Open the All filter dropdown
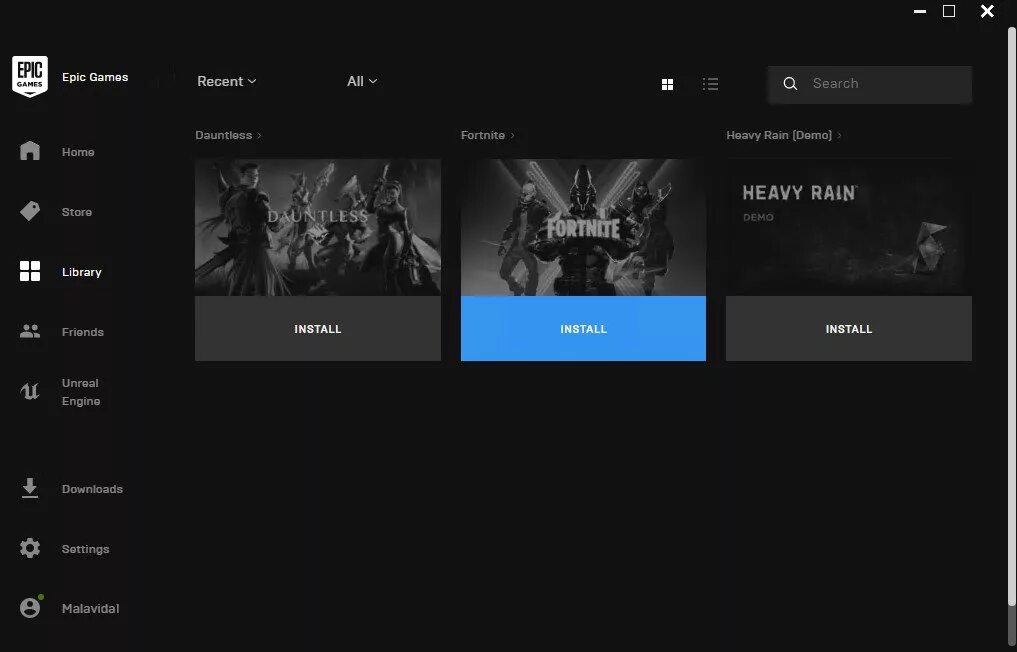Viewport: 1017px width, 652px height. [x=362, y=81]
